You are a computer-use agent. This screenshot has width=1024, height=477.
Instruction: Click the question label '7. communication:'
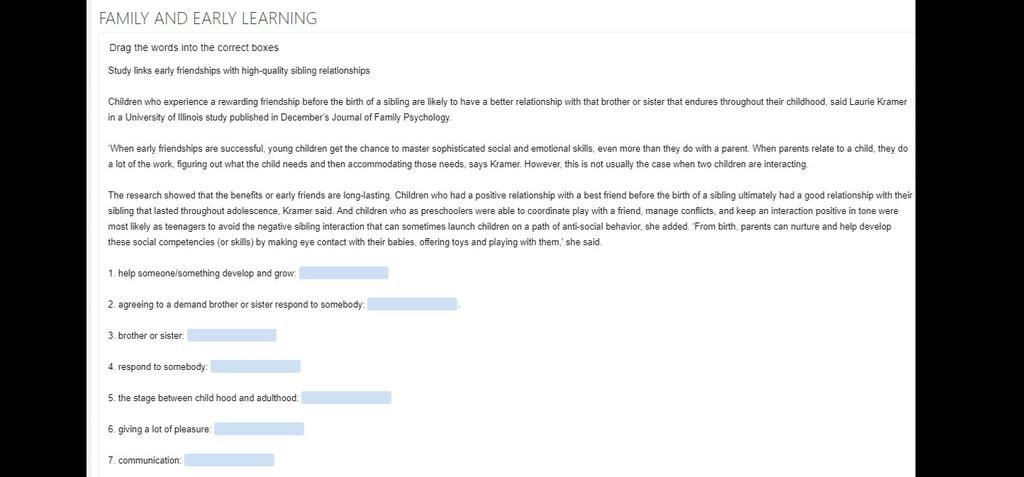[145, 461]
